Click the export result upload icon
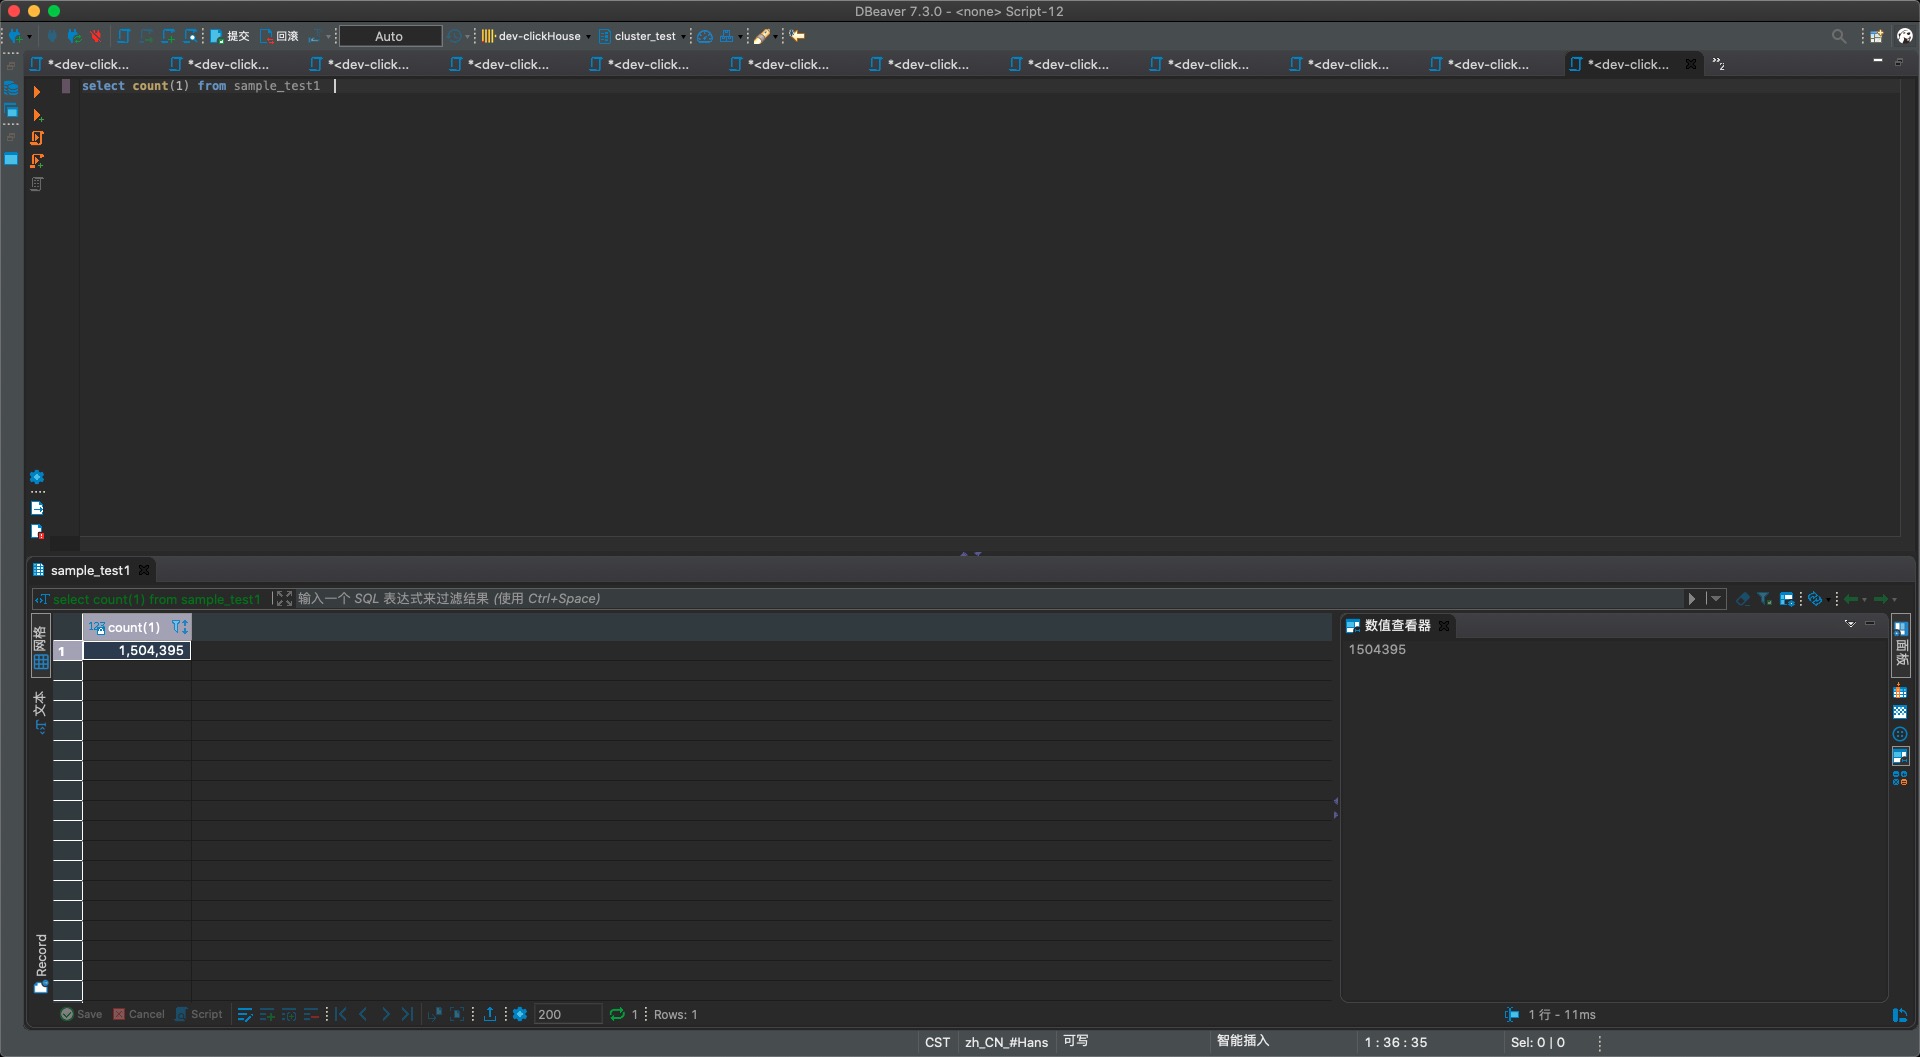Screen dimensions: 1920x1057 [x=490, y=1014]
